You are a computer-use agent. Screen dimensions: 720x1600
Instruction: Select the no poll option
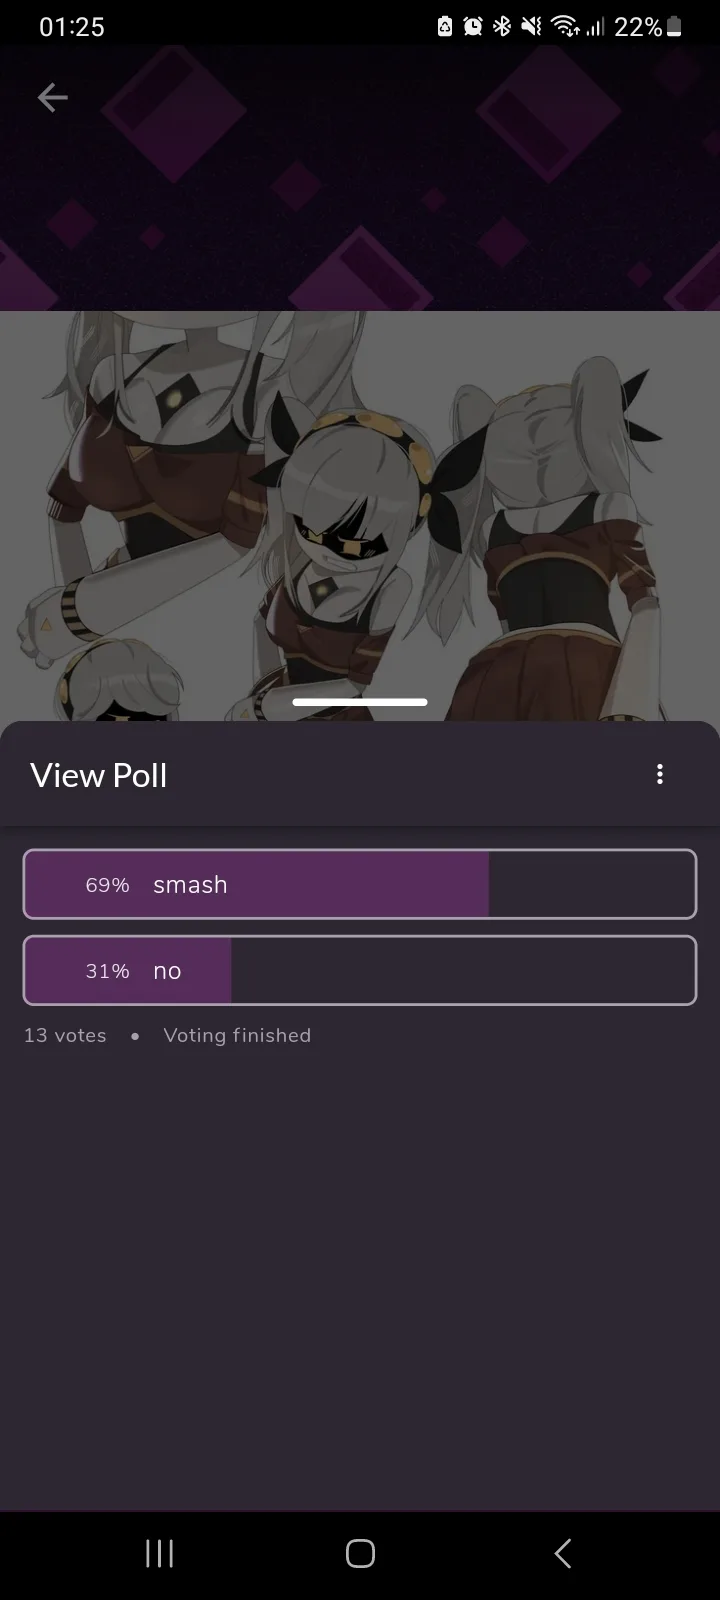pyautogui.click(x=360, y=970)
